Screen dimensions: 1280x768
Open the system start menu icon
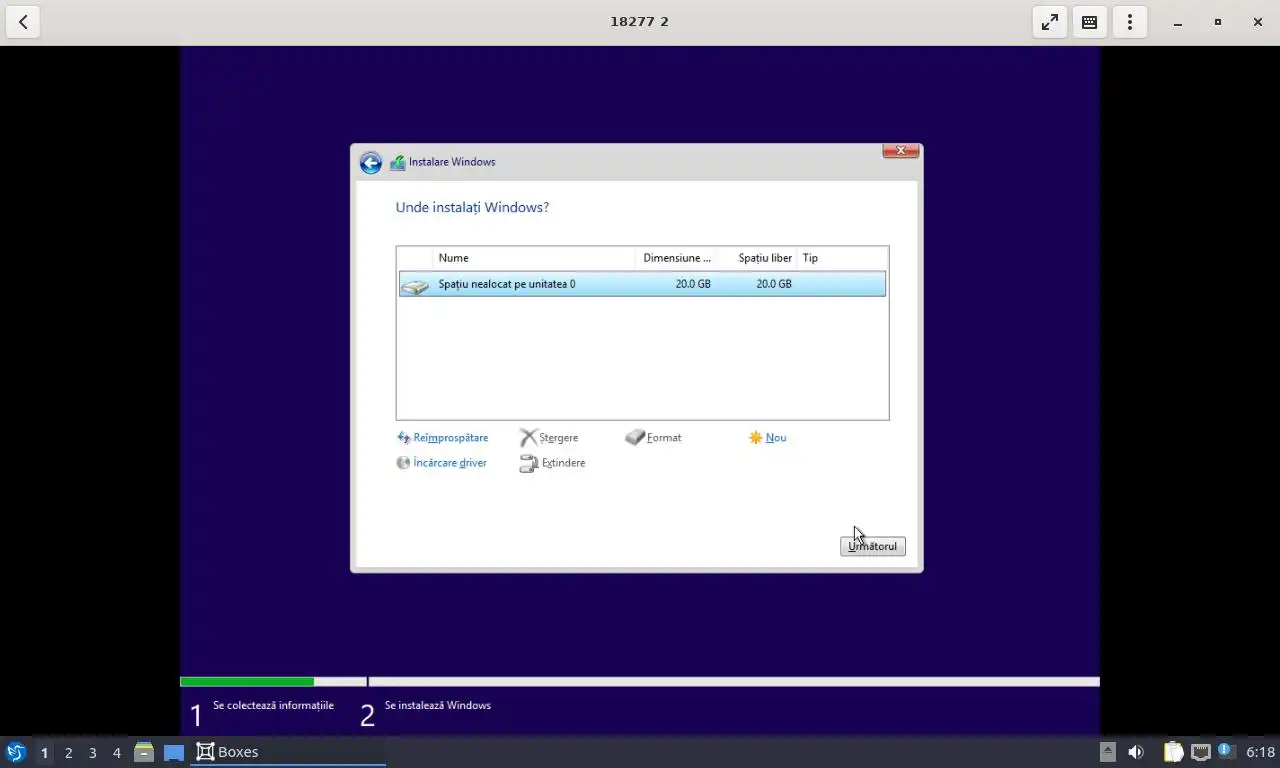click(16, 752)
